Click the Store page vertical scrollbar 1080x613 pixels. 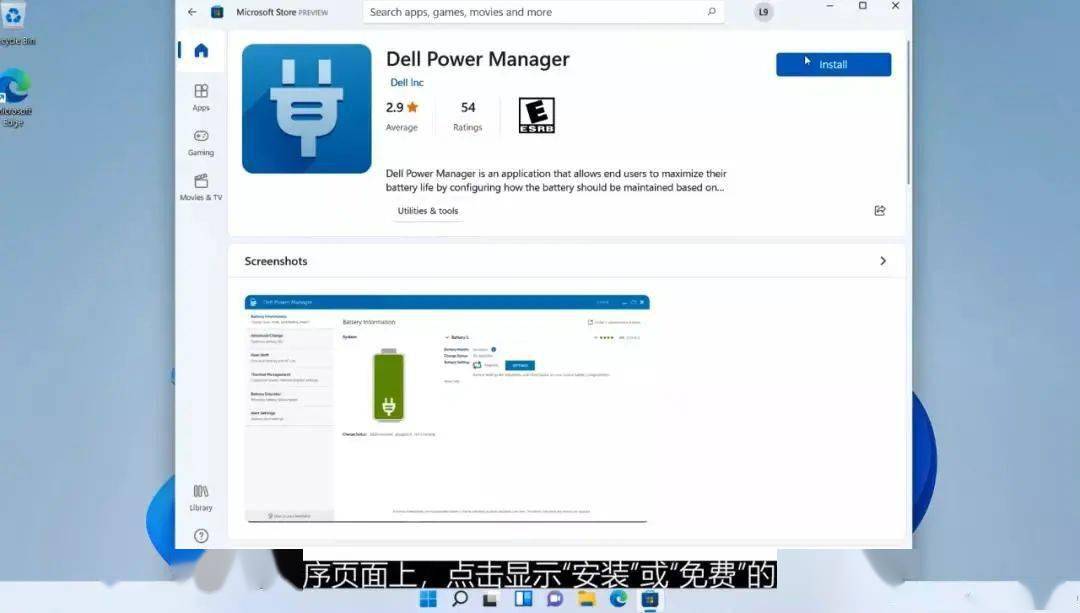point(908,112)
